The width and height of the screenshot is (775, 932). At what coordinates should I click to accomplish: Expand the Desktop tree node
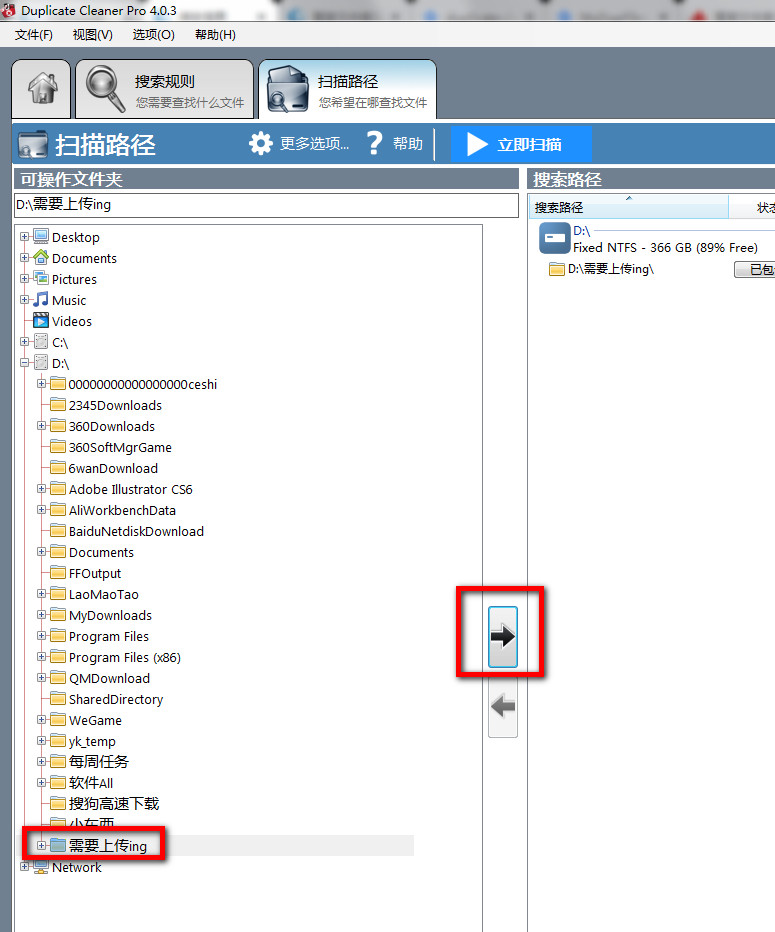[x=24, y=237]
